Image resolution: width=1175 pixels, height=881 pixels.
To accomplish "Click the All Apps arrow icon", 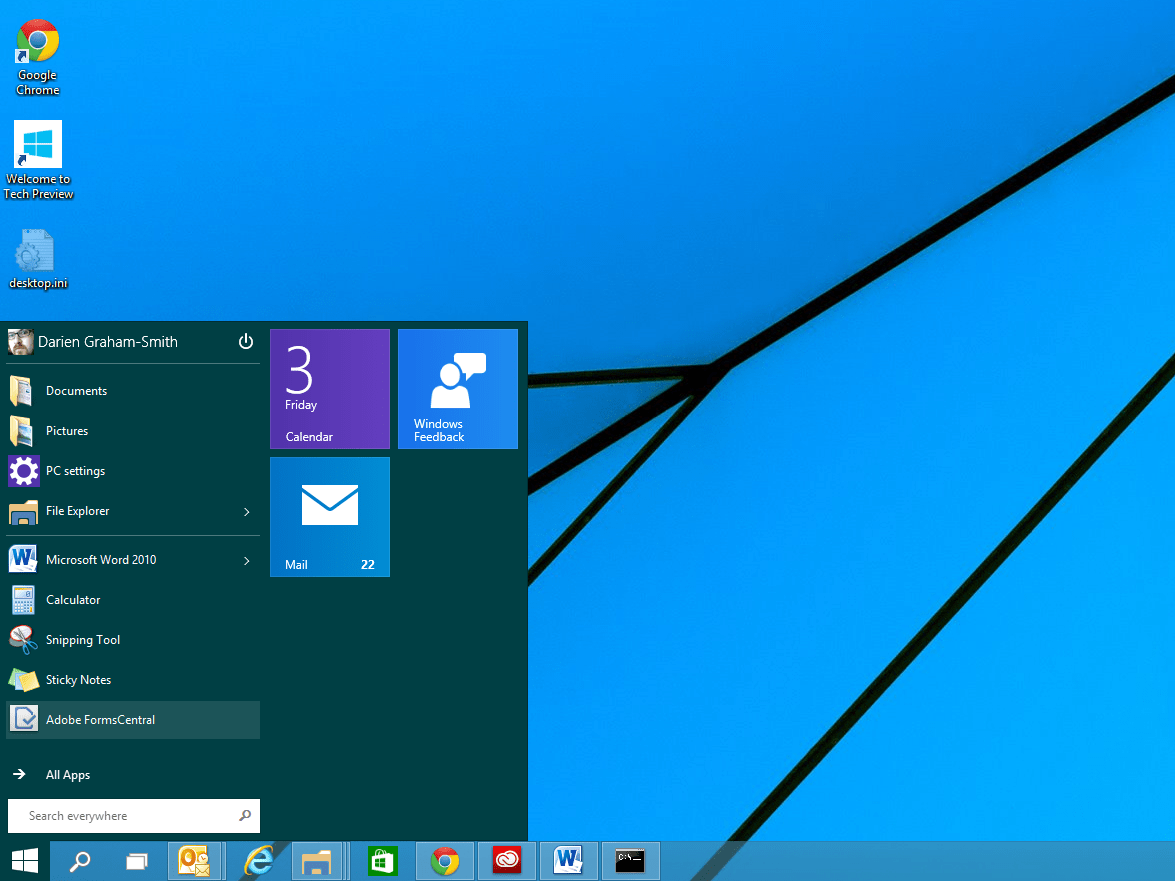I will (x=19, y=774).
